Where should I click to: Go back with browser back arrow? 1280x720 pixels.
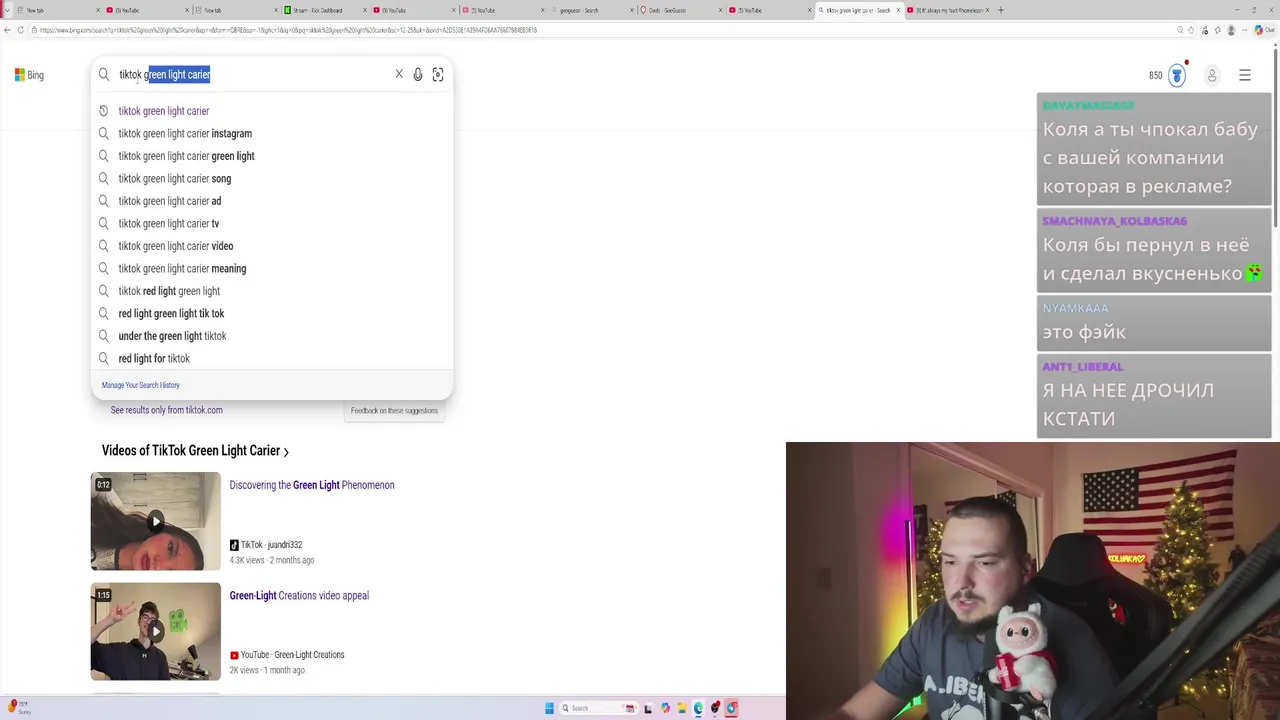point(7,30)
